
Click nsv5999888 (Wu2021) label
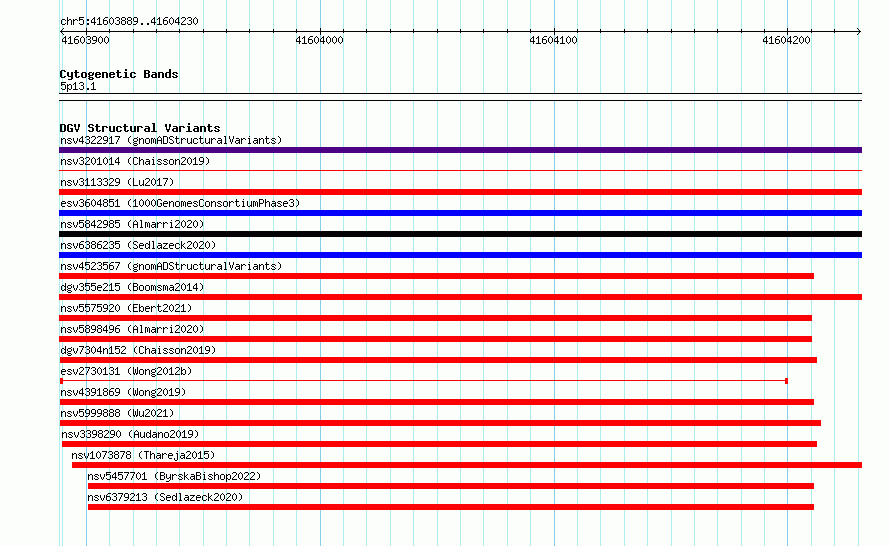point(117,413)
